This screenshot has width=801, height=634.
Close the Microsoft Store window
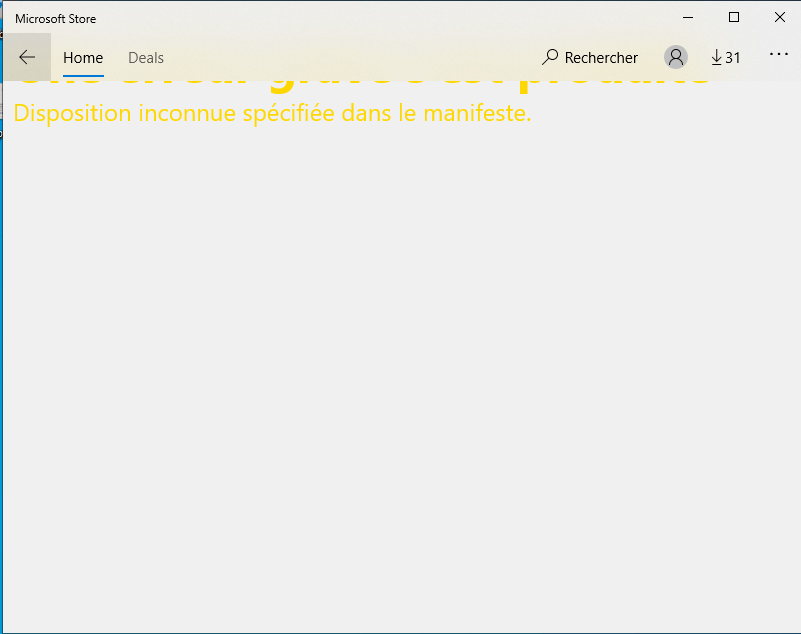click(x=780, y=17)
